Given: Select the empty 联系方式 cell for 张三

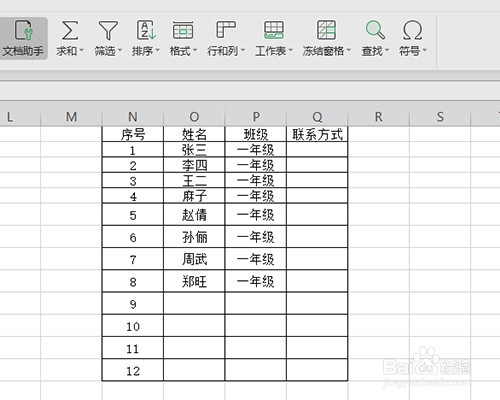Looking at the screenshot, I should tap(317, 150).
